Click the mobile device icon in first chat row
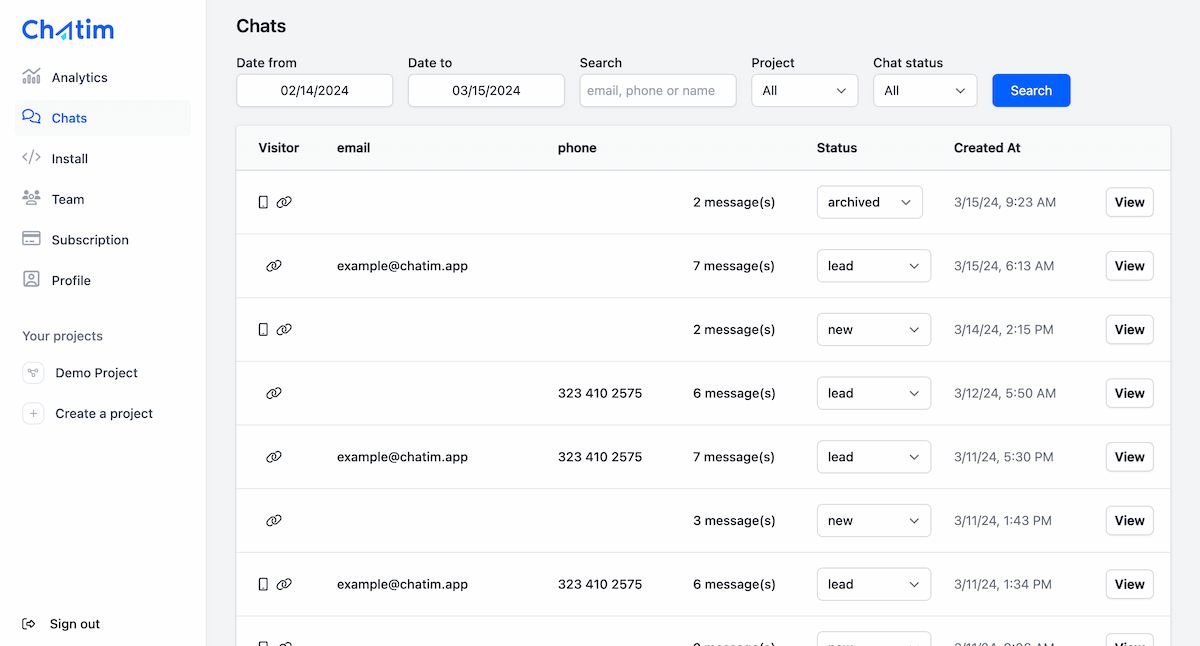This screenshot has width=1200, height=646. (263, 201)
